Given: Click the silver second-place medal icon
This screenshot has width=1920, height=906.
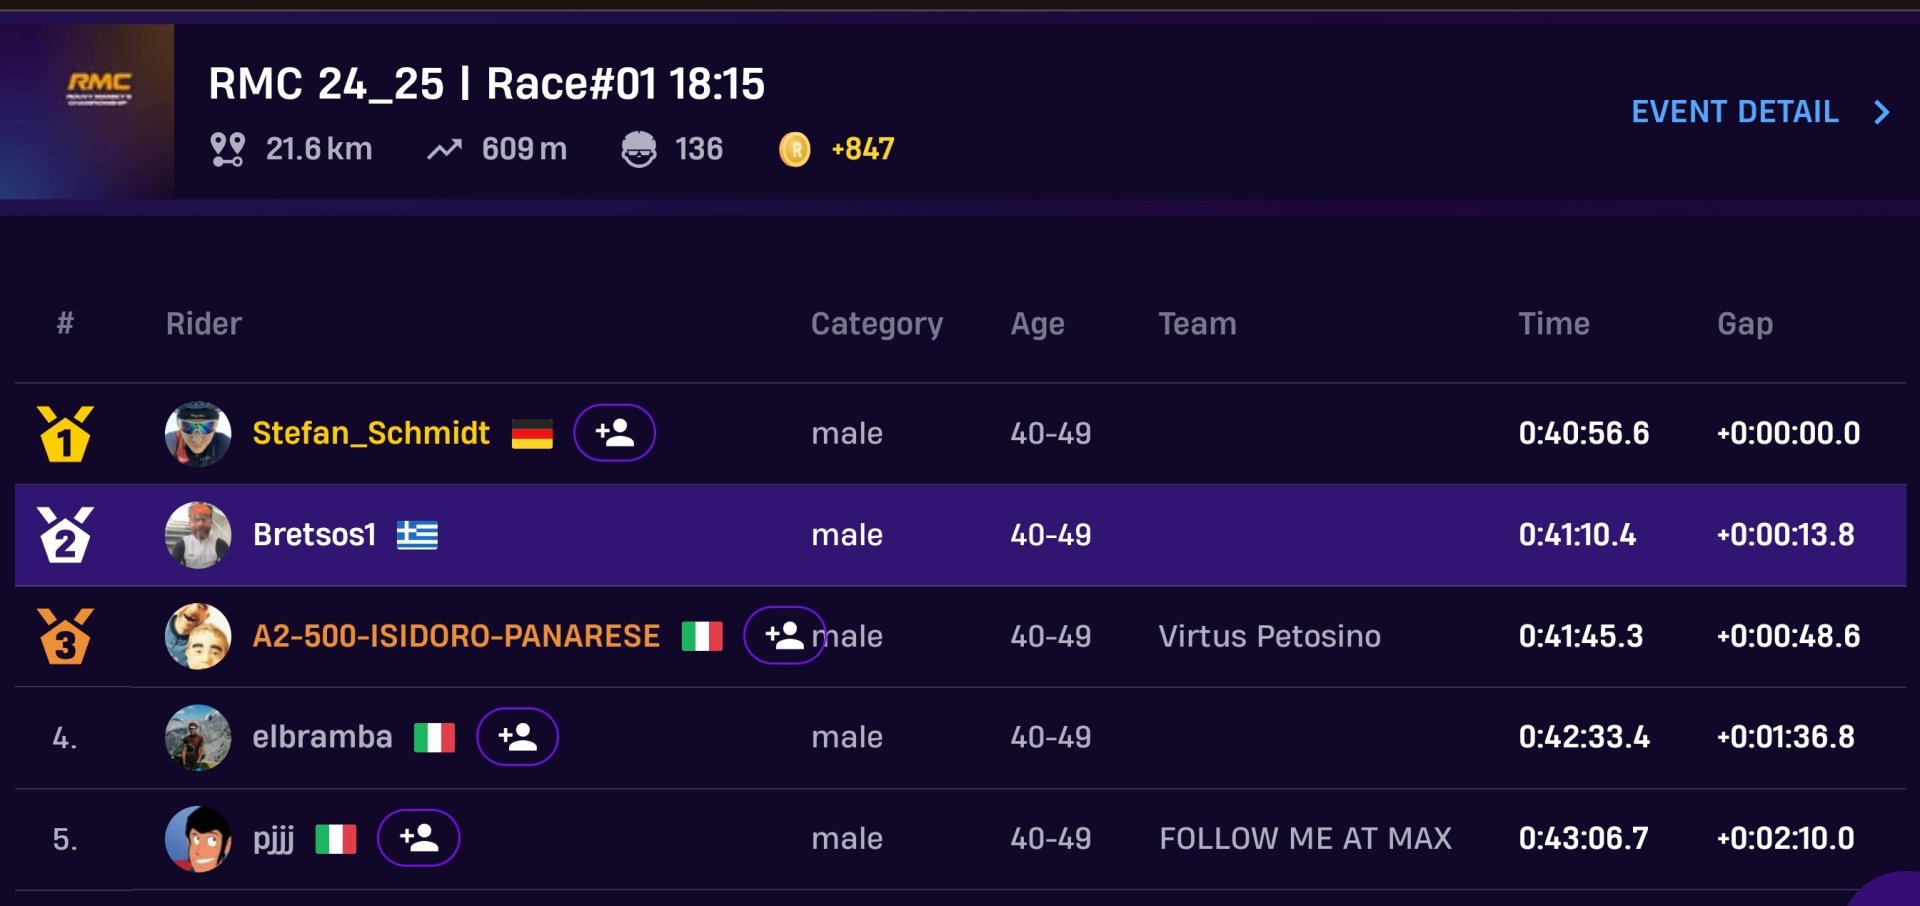Looking at the screenshot, I should click(x=65, y=534).
